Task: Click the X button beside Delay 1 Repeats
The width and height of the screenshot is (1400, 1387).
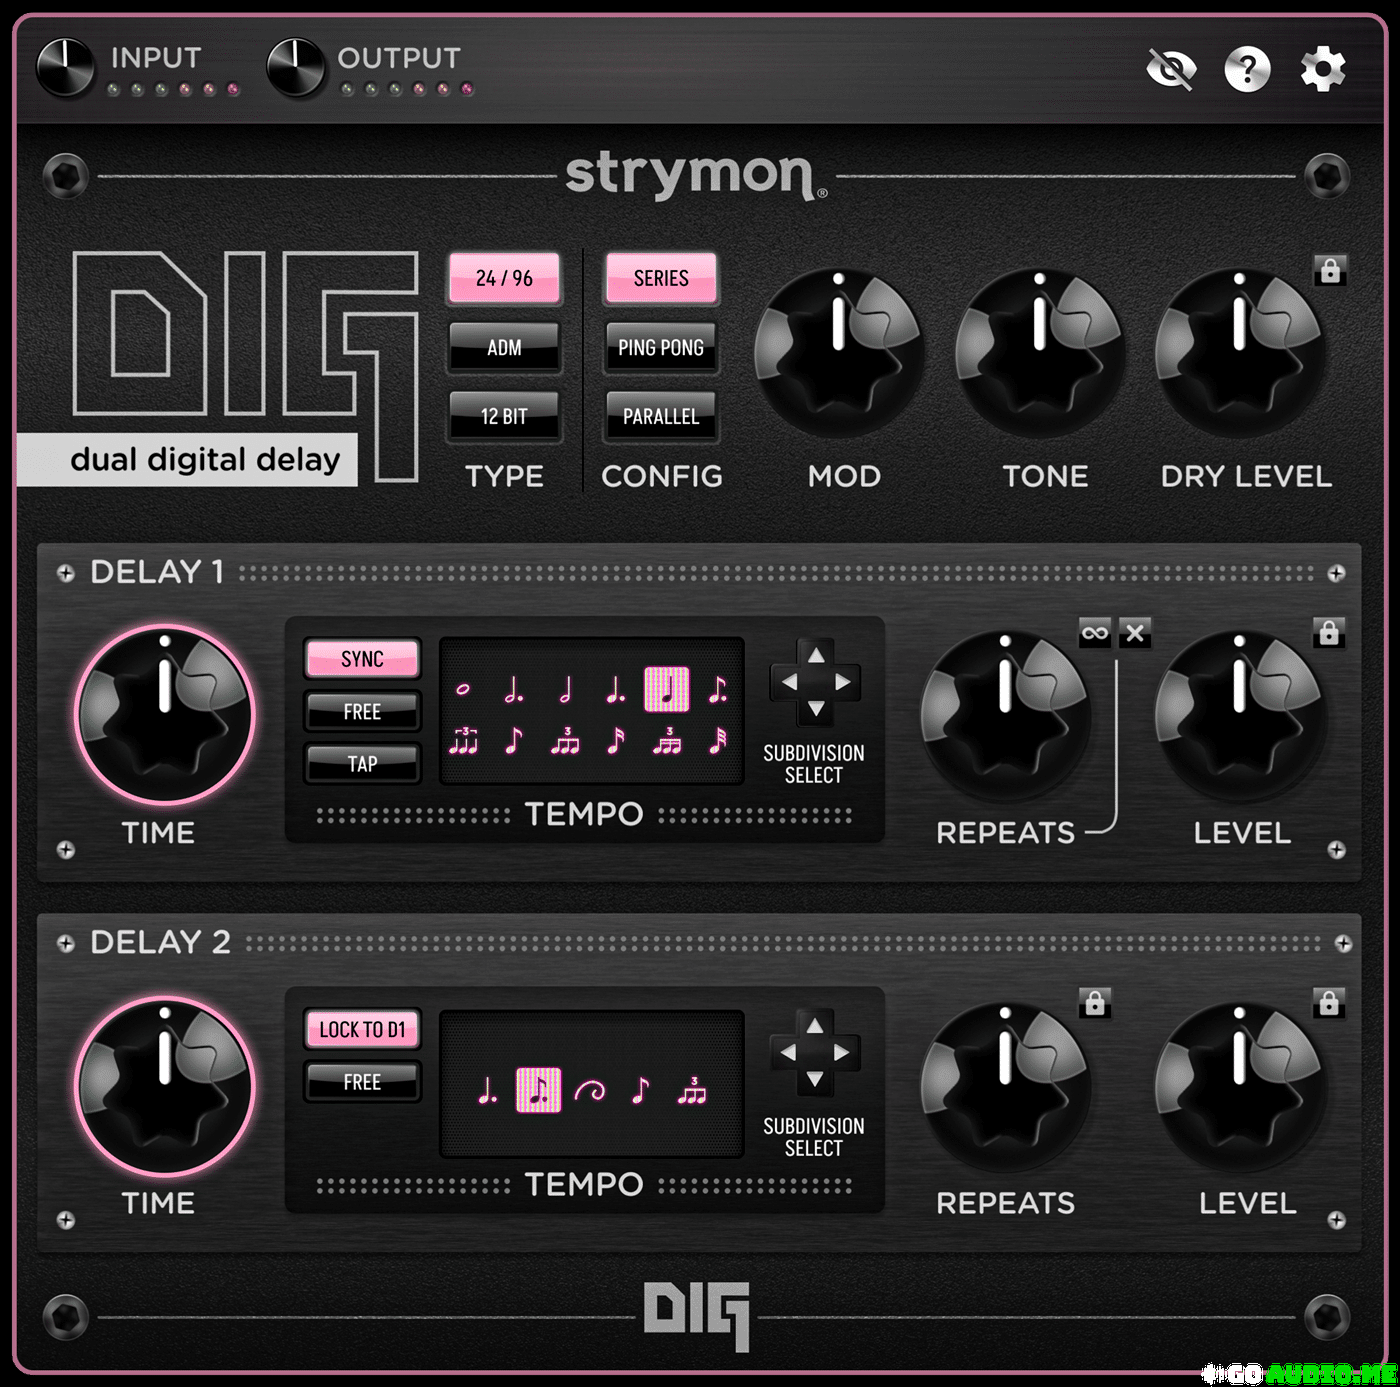Action: tap(1135, 633)
